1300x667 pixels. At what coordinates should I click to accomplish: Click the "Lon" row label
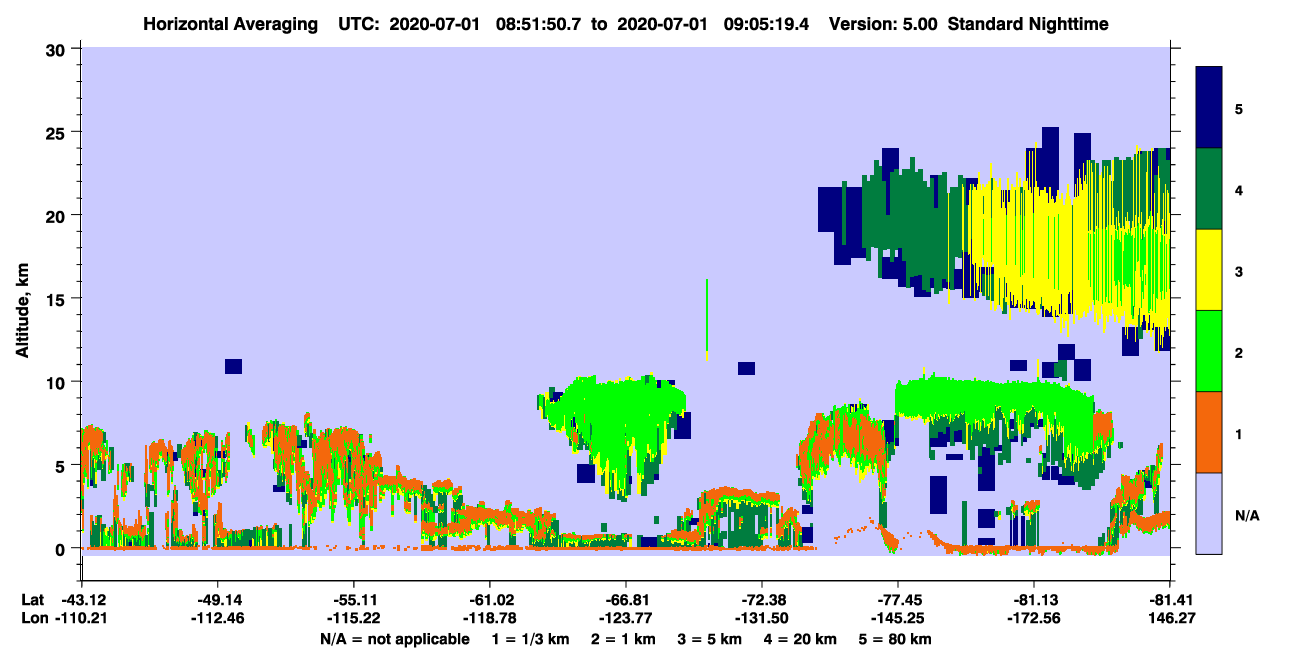pyautogui.click(x=33, y=618)
